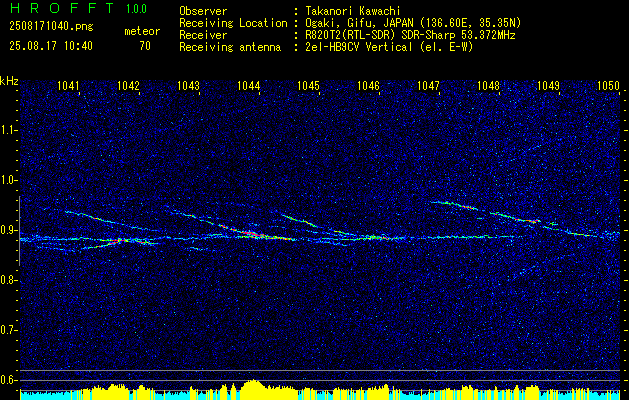Click the Receiver label
Image resolution: width=629 pixels, height=400 pixels.
pos(203,35)
